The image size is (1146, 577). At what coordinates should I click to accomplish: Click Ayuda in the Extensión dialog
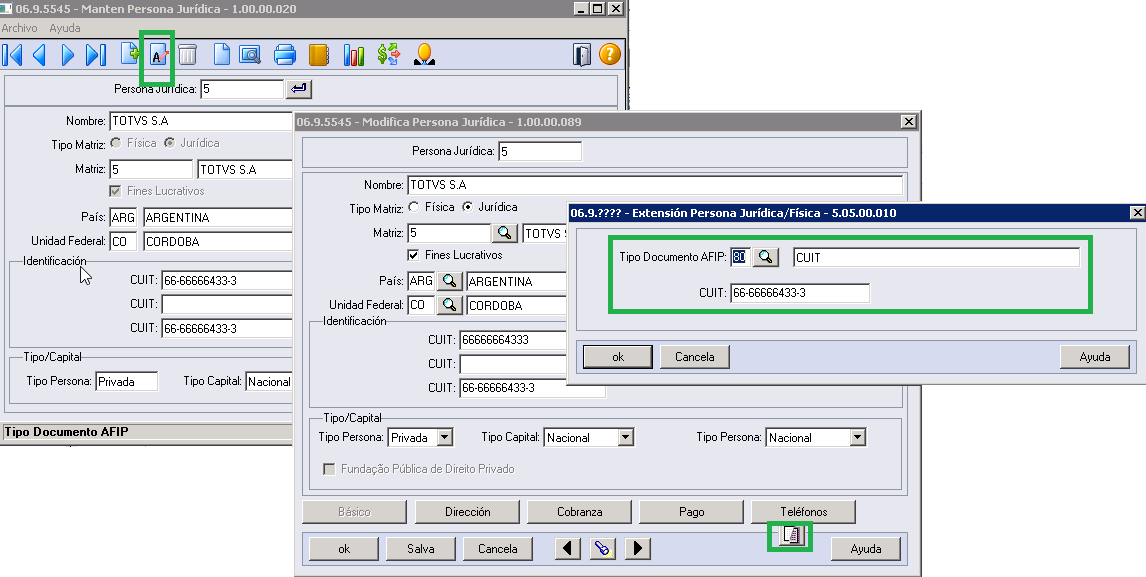[x=1095, y=357]
